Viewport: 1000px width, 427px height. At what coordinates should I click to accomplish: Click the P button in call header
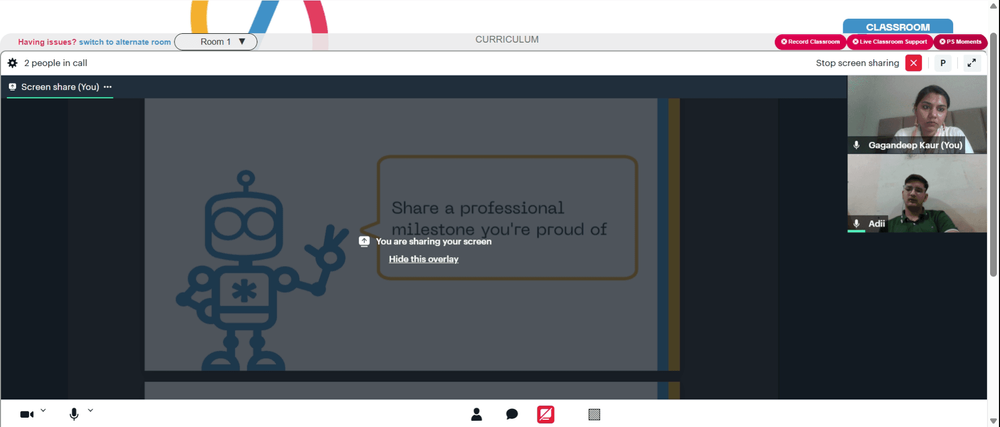[943, 63]
